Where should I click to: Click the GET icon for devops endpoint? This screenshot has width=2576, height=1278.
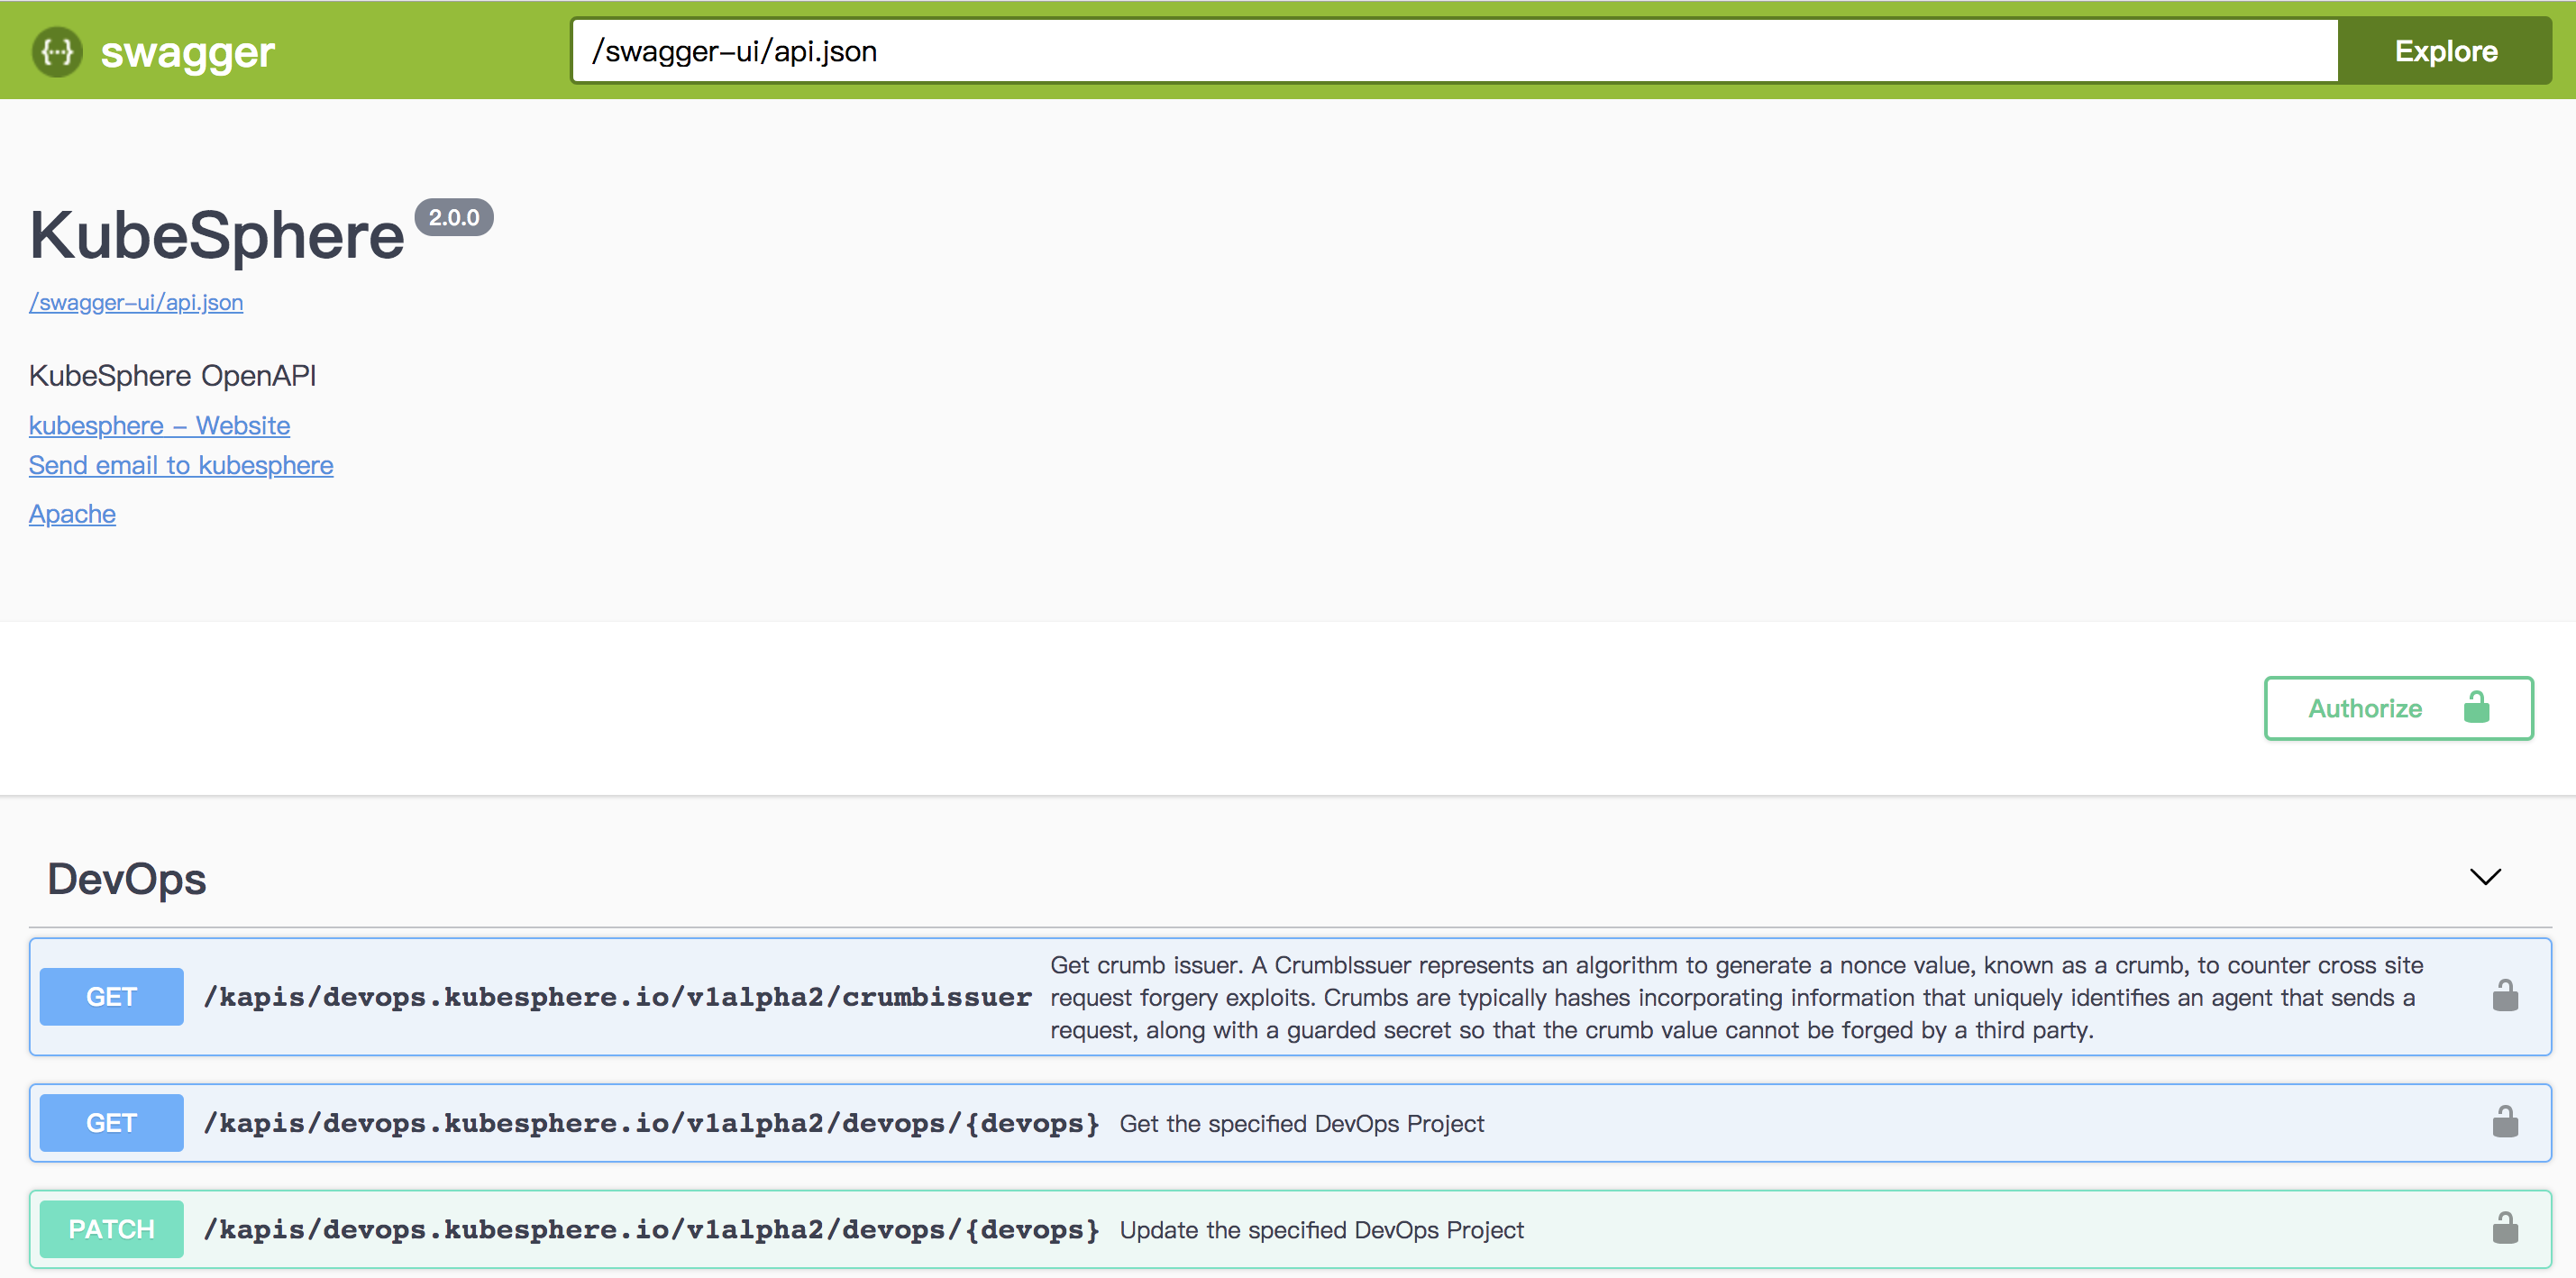[110, 1124]
